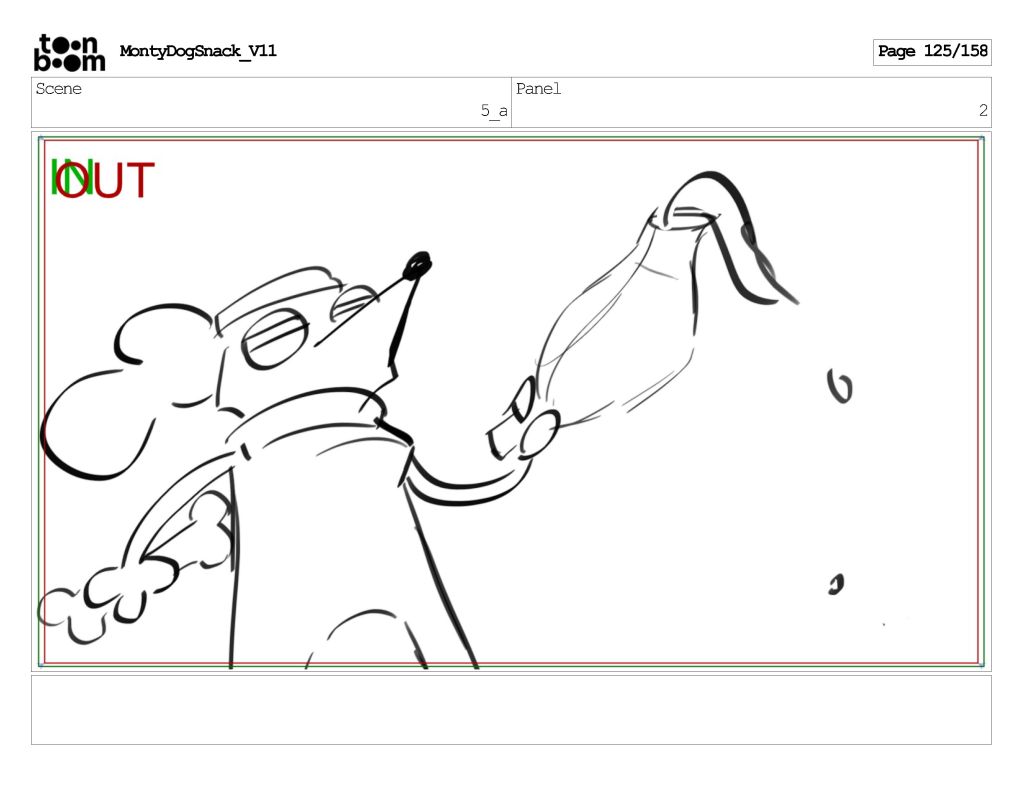The image size is (1024, 791).
Task: Click the empty notes box below the panel
Action: (x=511, y=709)
